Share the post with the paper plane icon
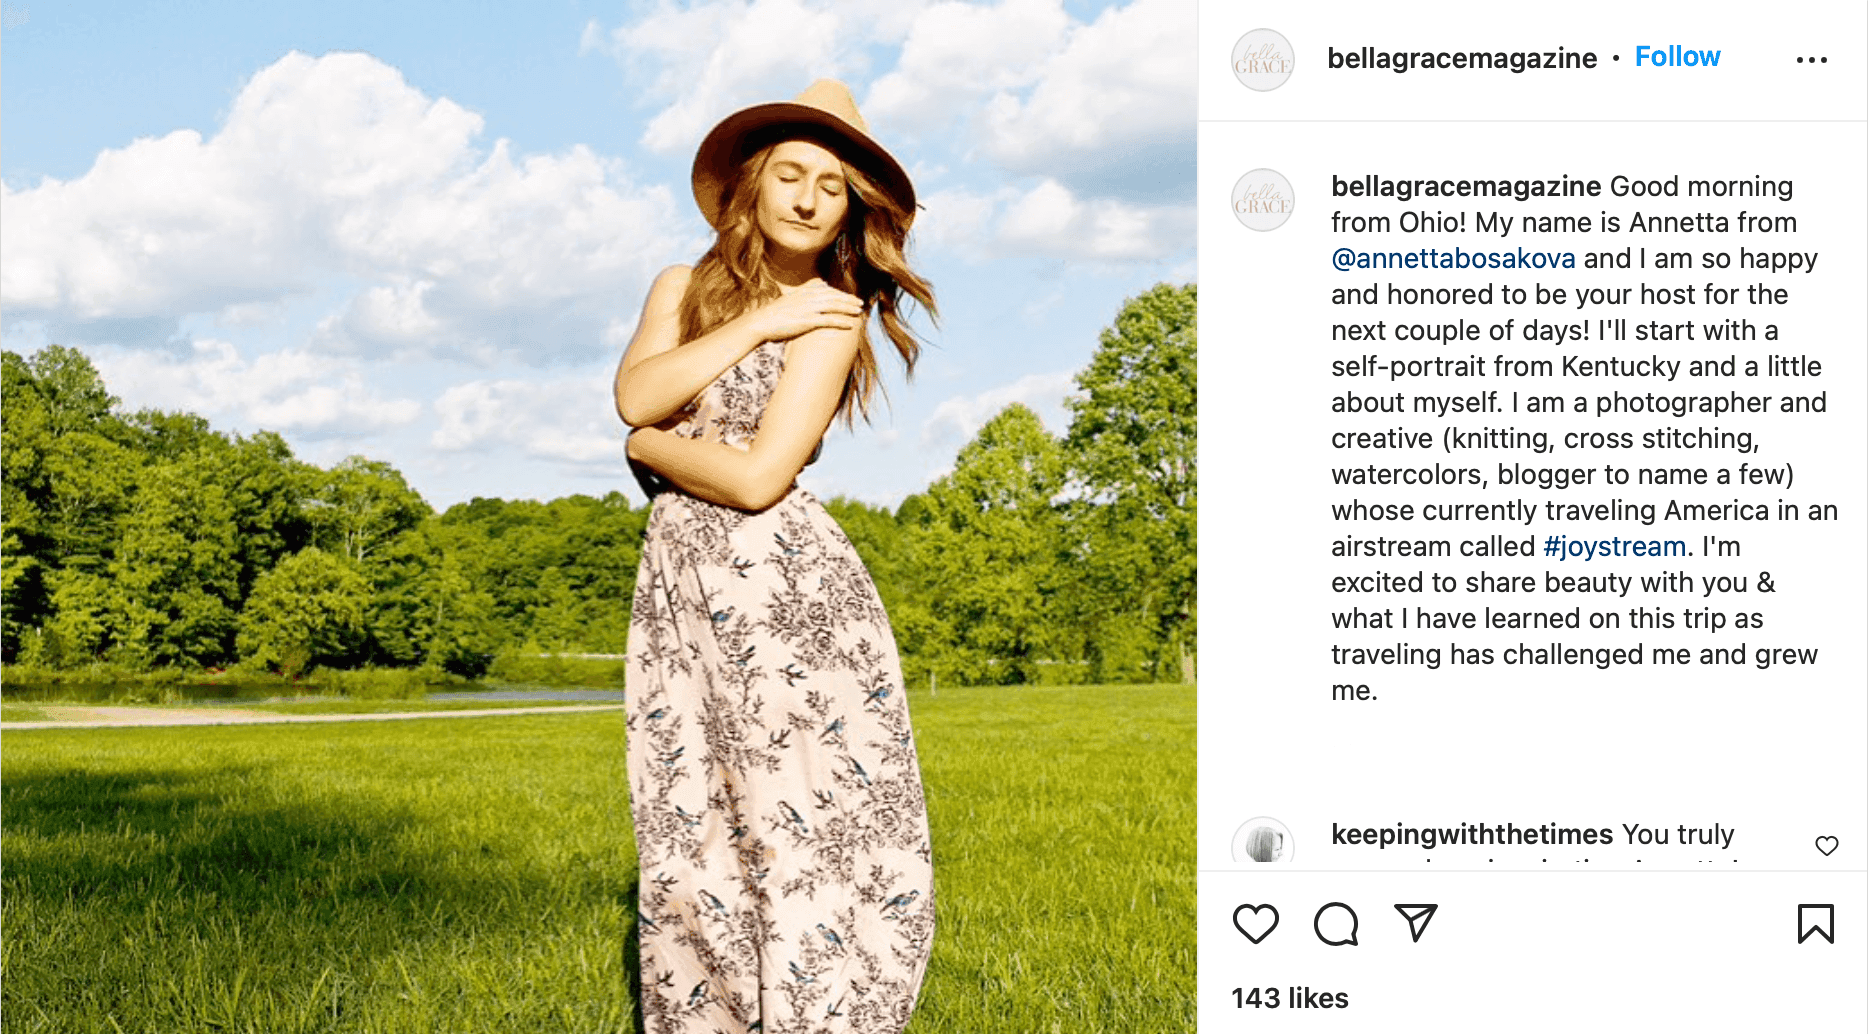This screenshot has width=1868, height=1034. (1413, 924)
